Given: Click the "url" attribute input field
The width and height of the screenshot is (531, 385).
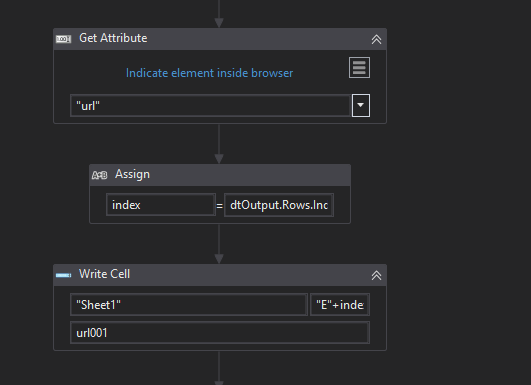Looking at the screenshot, I should (x=210, y=106).
